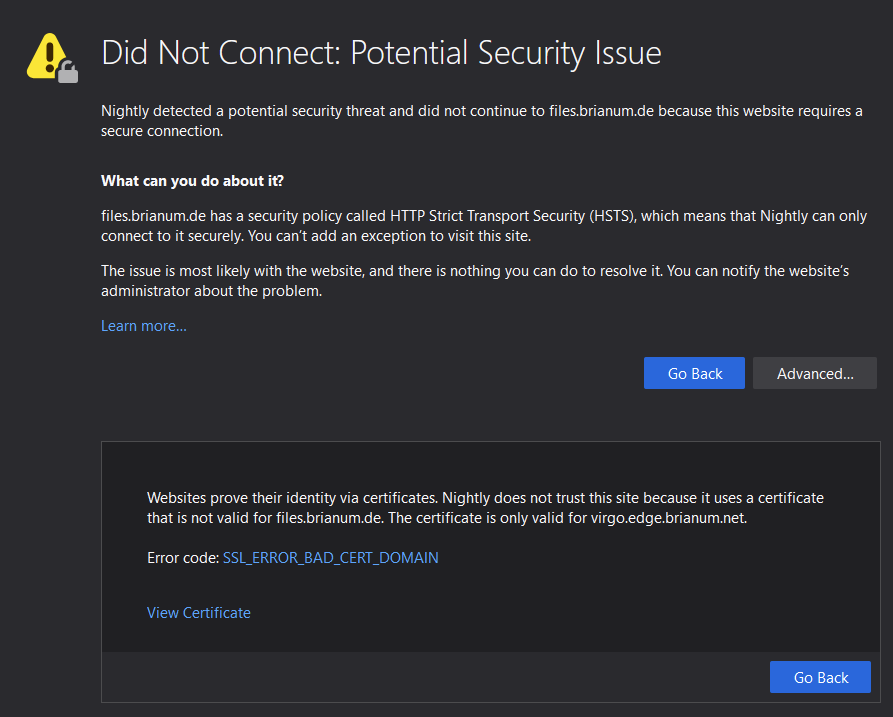Click virgo.edge.brianum.net in the certificate text
Viewport: 893px width, 717px height.
point(669,518)
